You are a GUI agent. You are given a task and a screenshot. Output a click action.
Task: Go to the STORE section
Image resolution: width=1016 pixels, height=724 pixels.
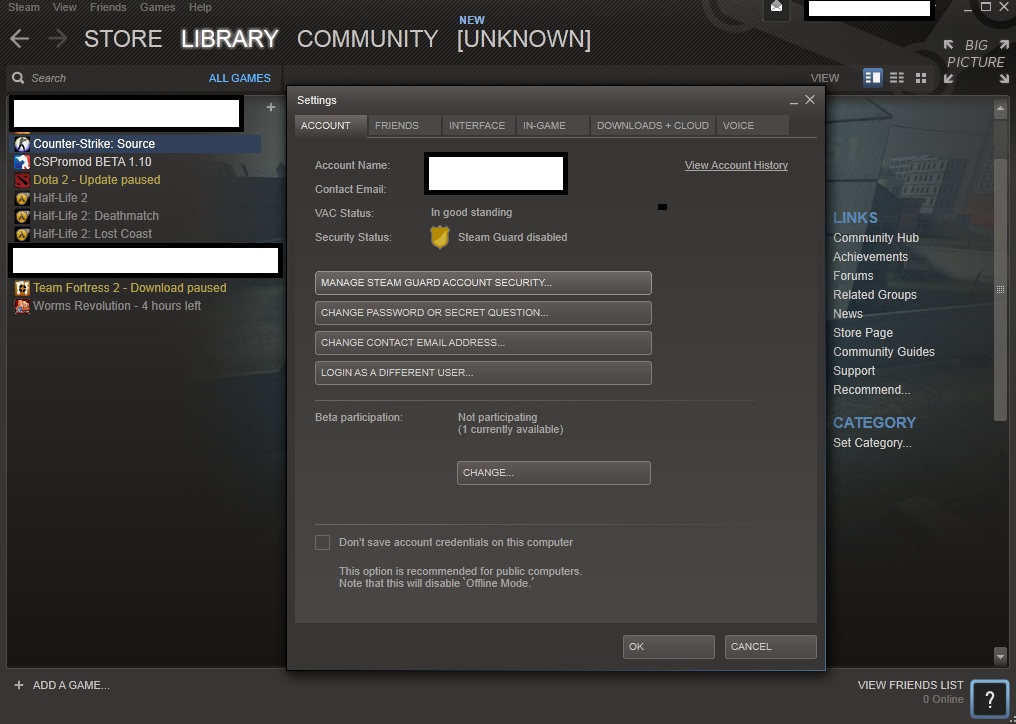coord(123,39)
